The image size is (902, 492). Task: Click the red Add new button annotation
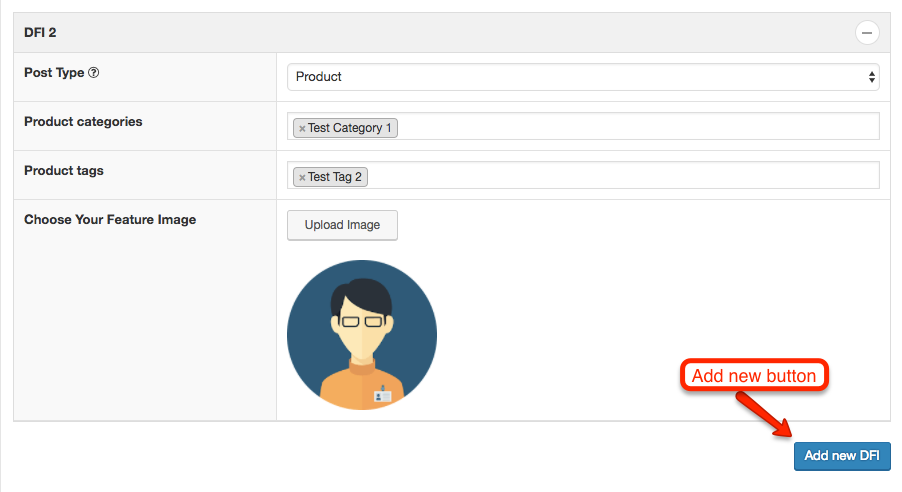(x=754, y=376)
